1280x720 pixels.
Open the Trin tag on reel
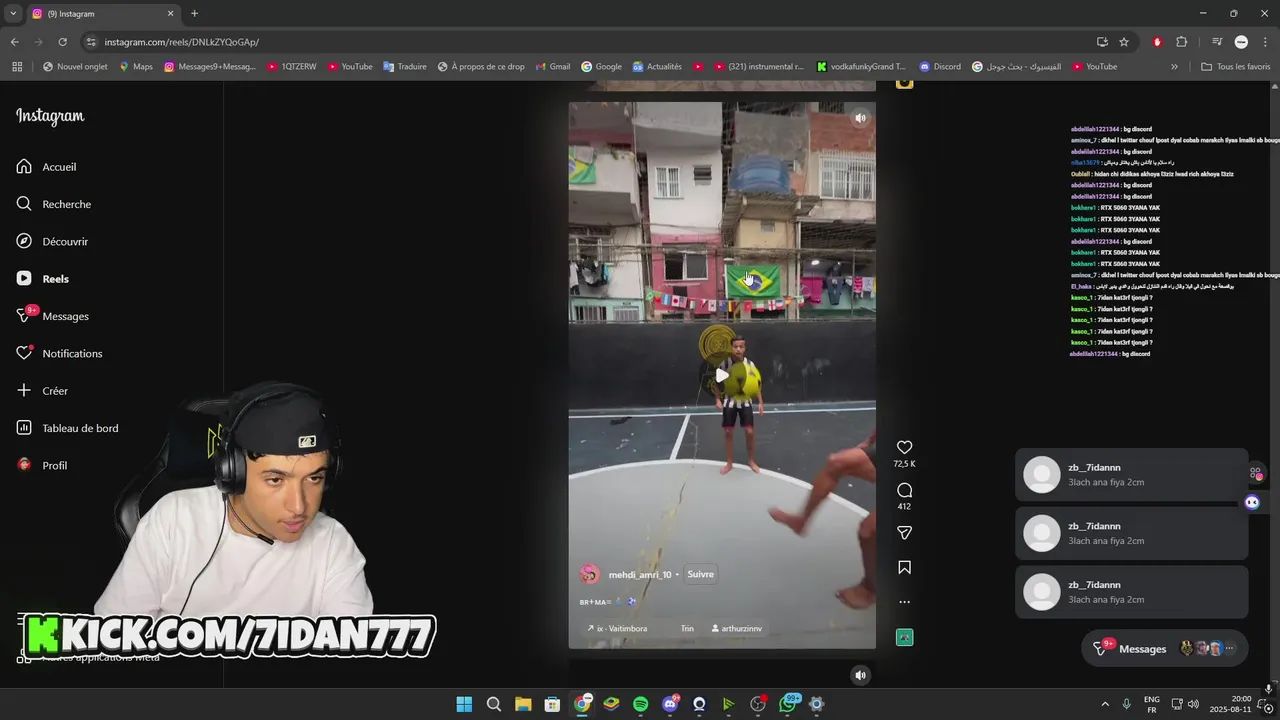[687, 629]
